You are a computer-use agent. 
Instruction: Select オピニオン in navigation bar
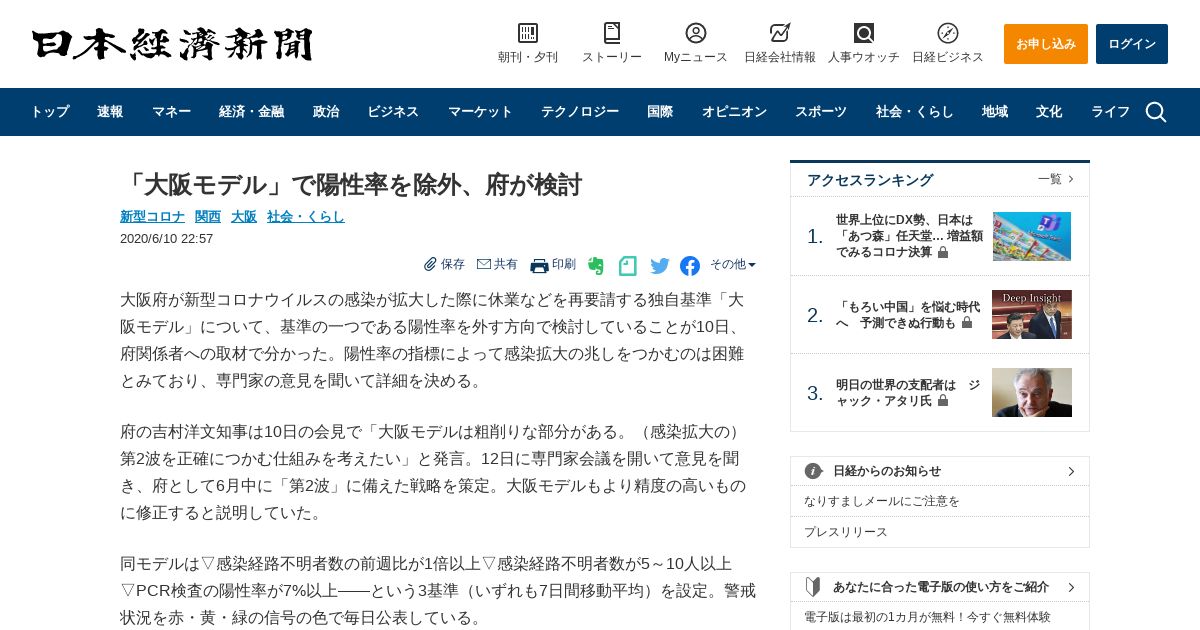pos(734,112)
